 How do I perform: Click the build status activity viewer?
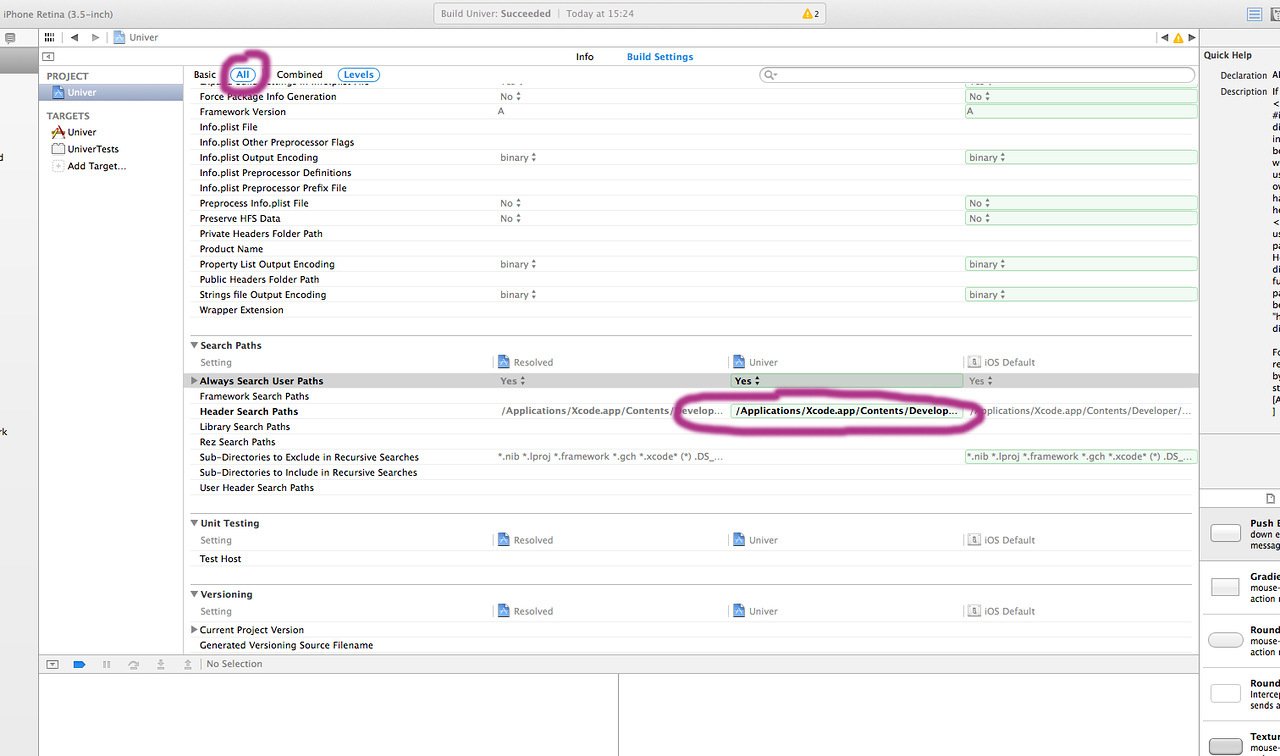(x=629, y=14)
